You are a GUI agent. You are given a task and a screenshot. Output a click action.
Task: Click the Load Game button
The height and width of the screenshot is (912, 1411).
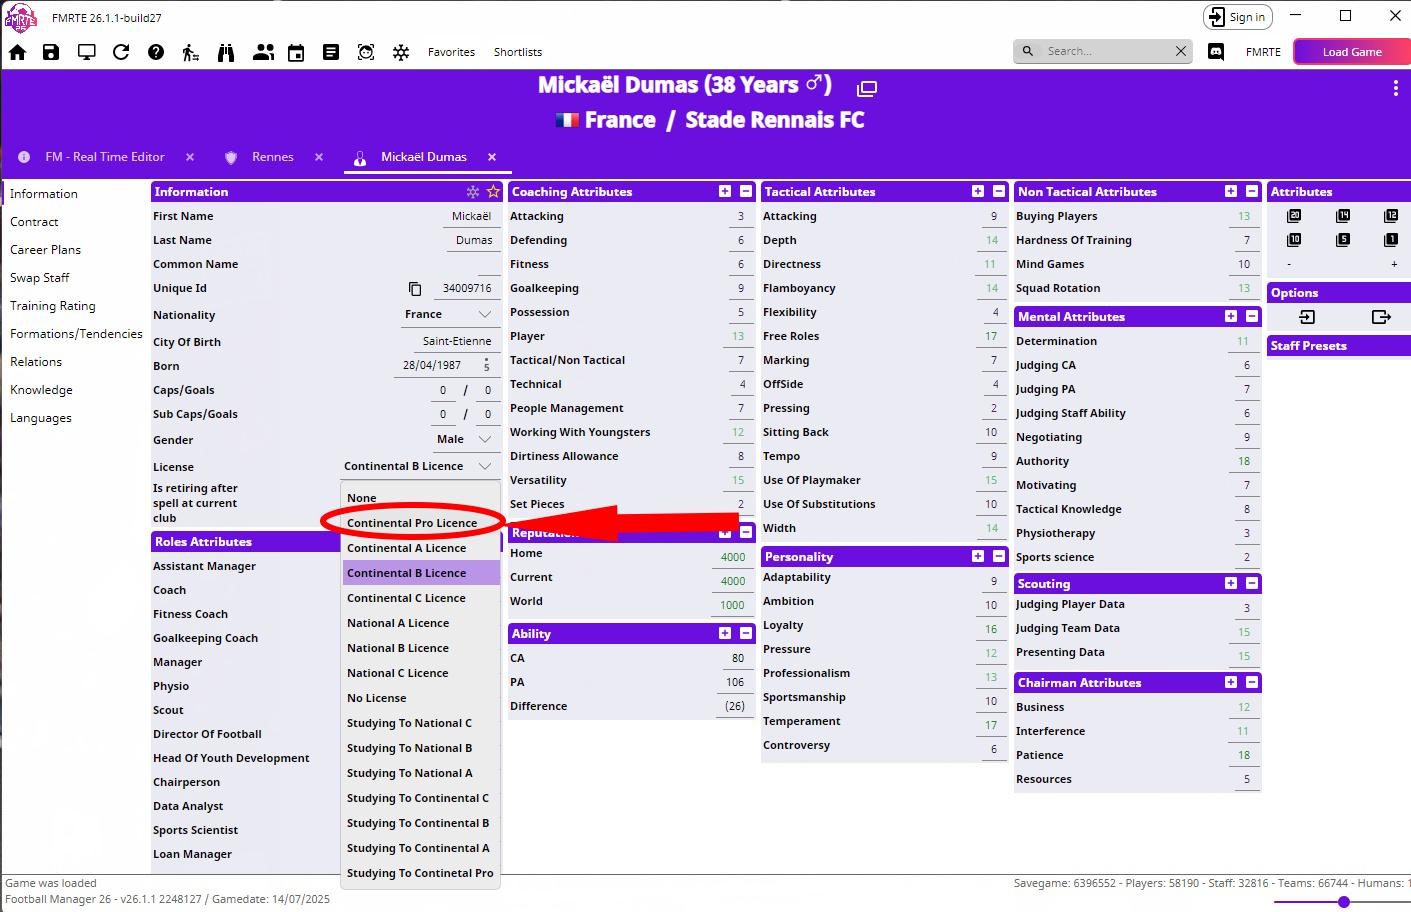point(1351,52)
